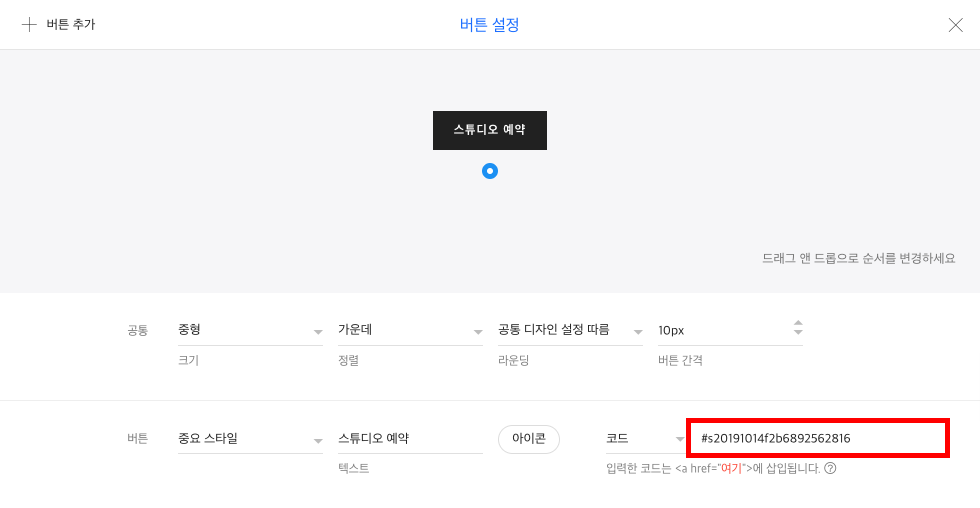The width and height of the screenshot is (980, 508).
Task: Open the 아이콘 picker button
Action: click(x=529, y=439)
